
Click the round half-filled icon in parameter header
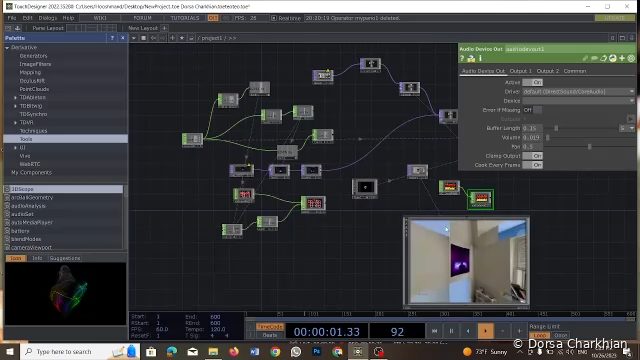[613, 59]
